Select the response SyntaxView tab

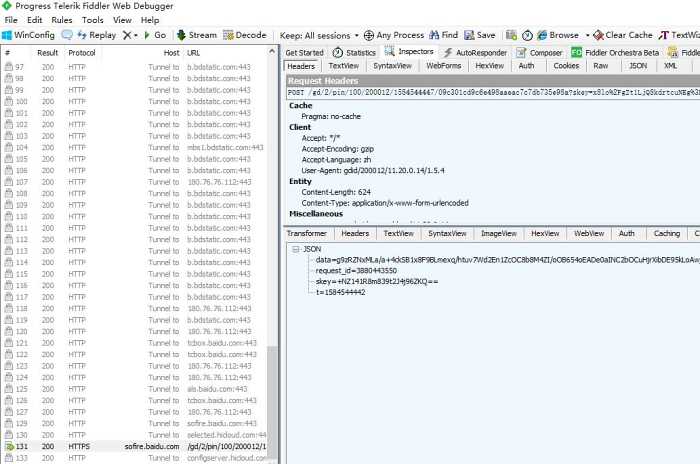447,234
